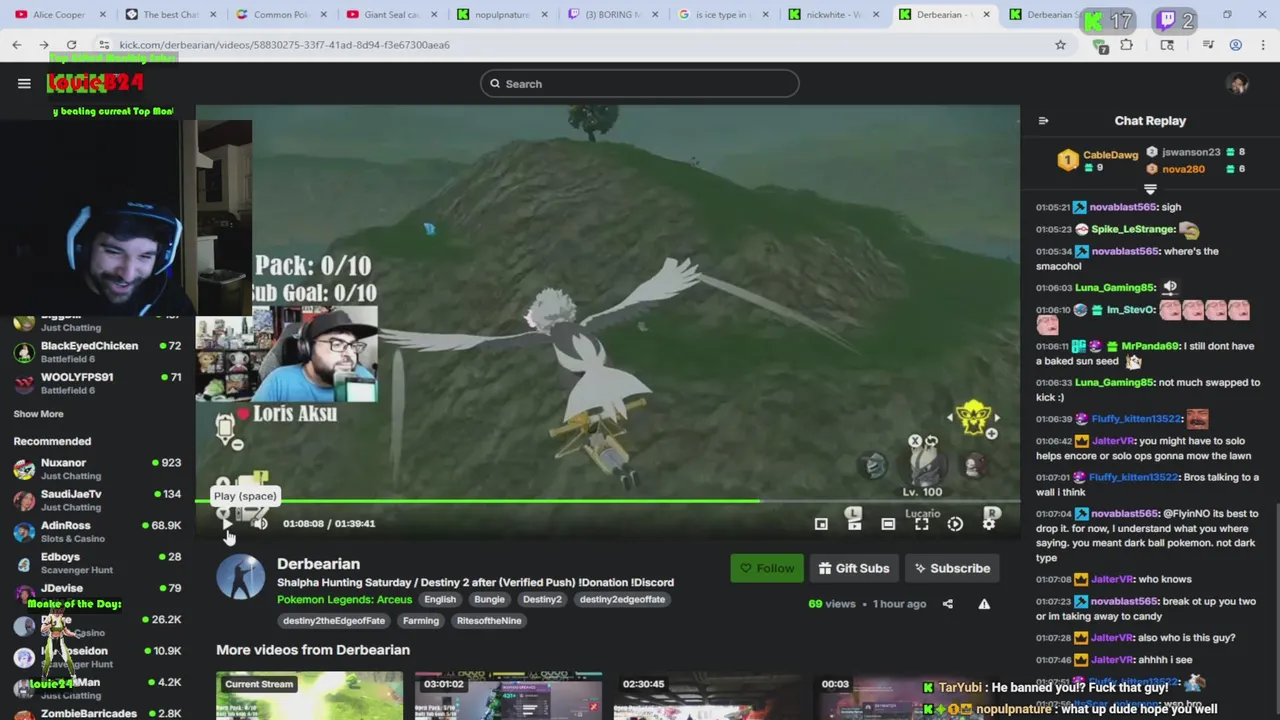The width and height of the screenshot is (1280, 720).
Task: Enter fullscreen mode in the player
Action: [x=922, y=523]
